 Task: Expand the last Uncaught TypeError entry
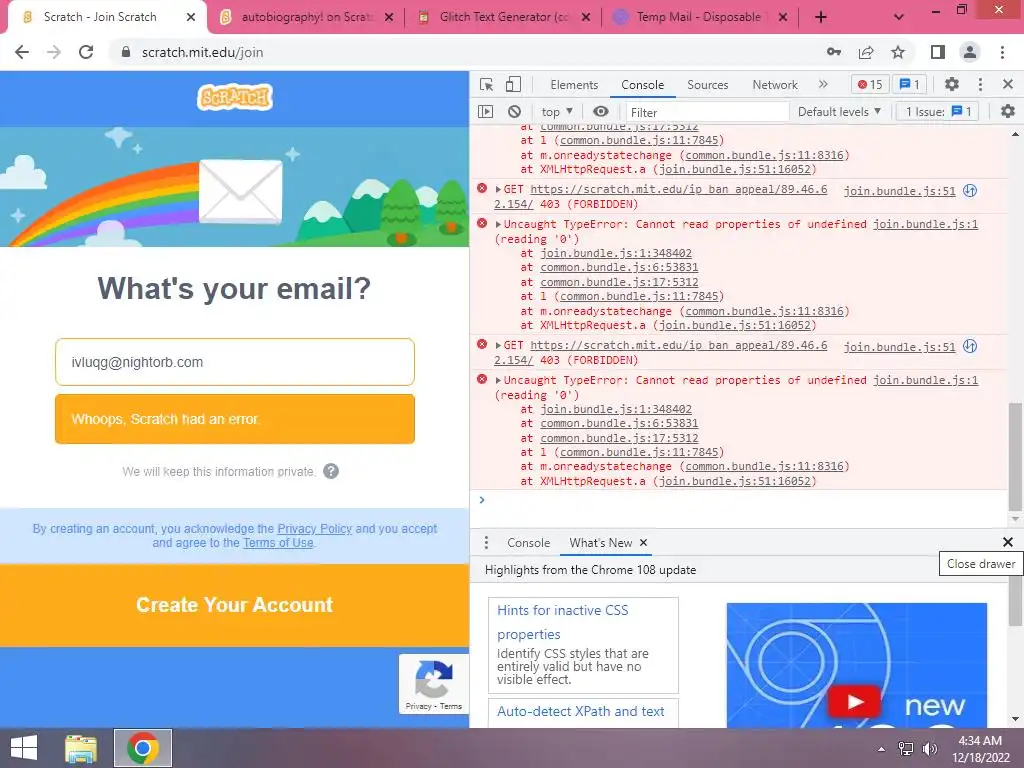click(498, 380)
